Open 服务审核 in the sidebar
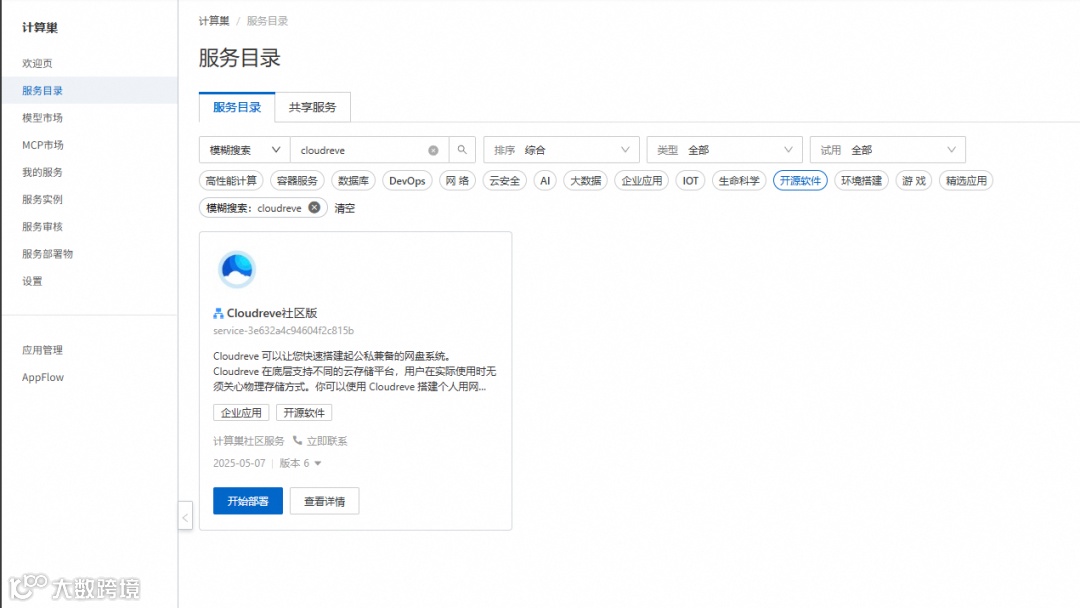 pyautogui.click(x=43, y=227)
